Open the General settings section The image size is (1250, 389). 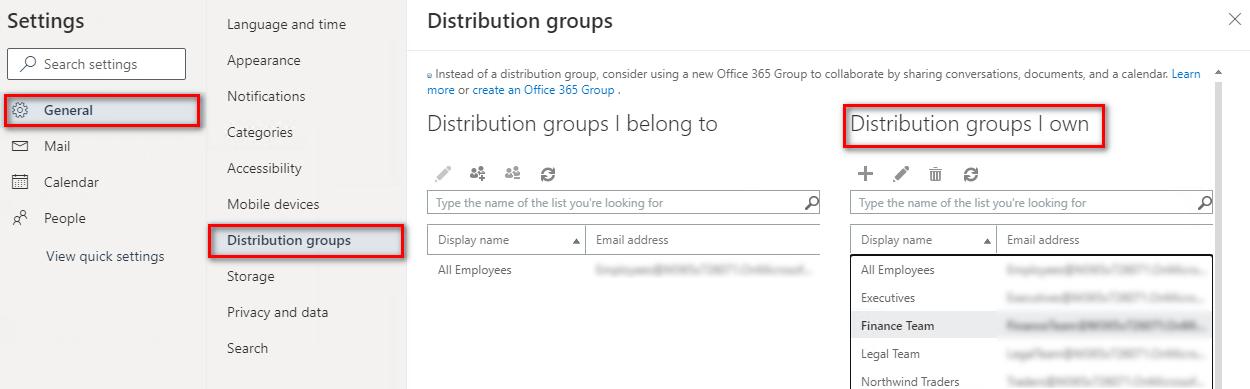[x=102, y=110]
